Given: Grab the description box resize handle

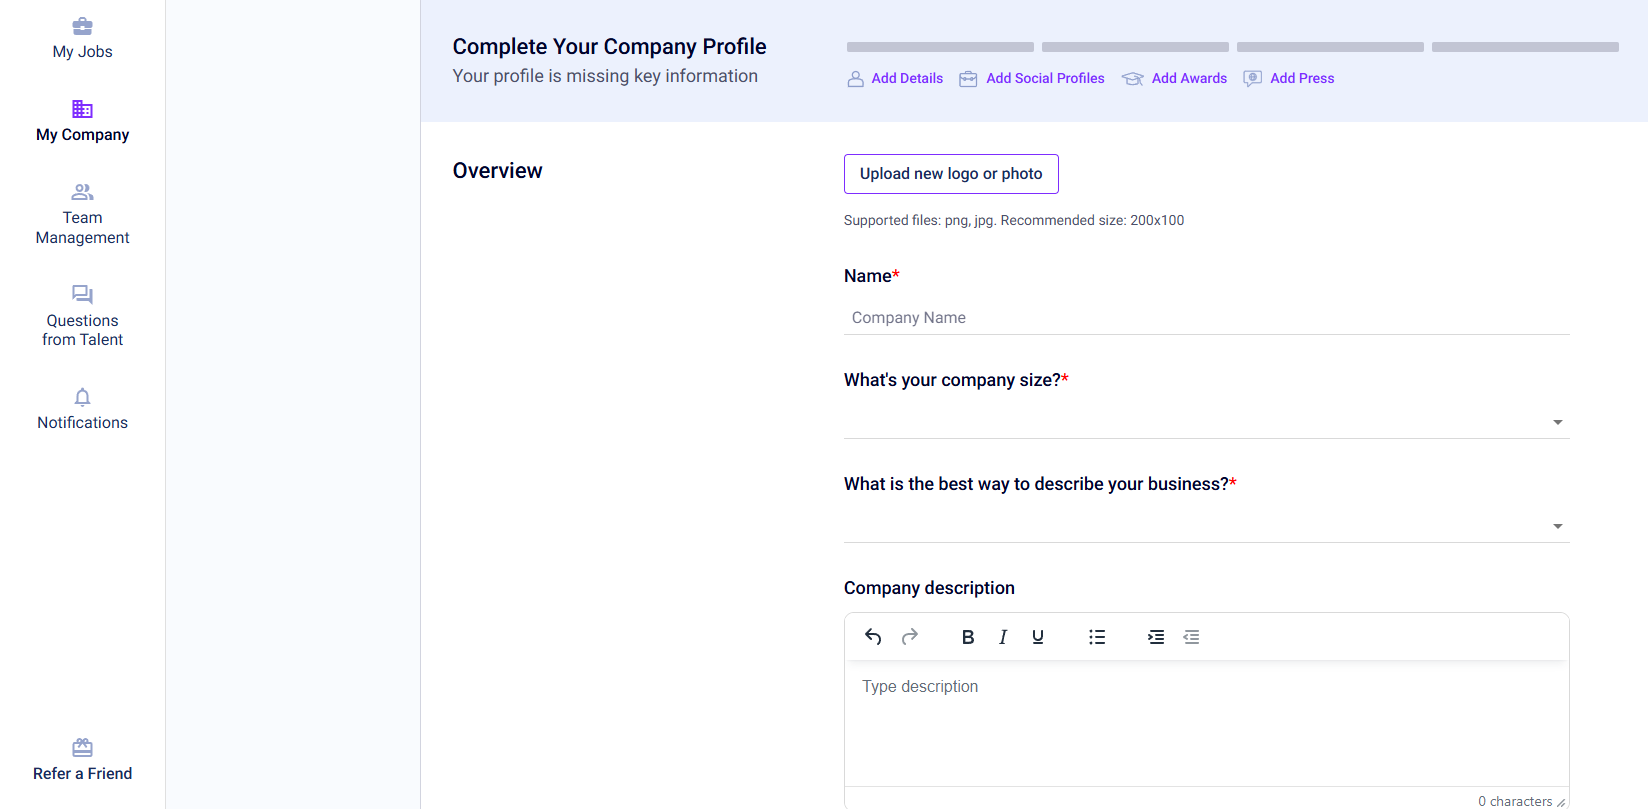Looking at the screenshot, I should point(1561,802).
